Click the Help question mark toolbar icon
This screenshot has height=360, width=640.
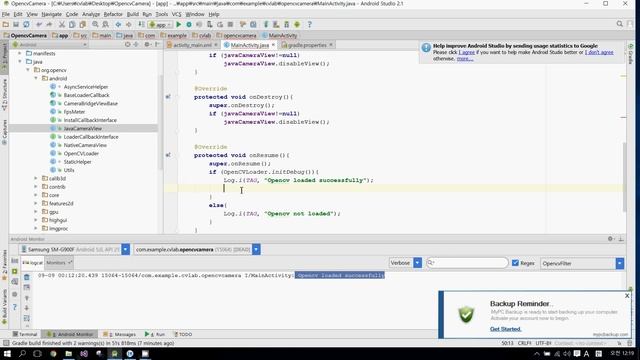(309, 24)
